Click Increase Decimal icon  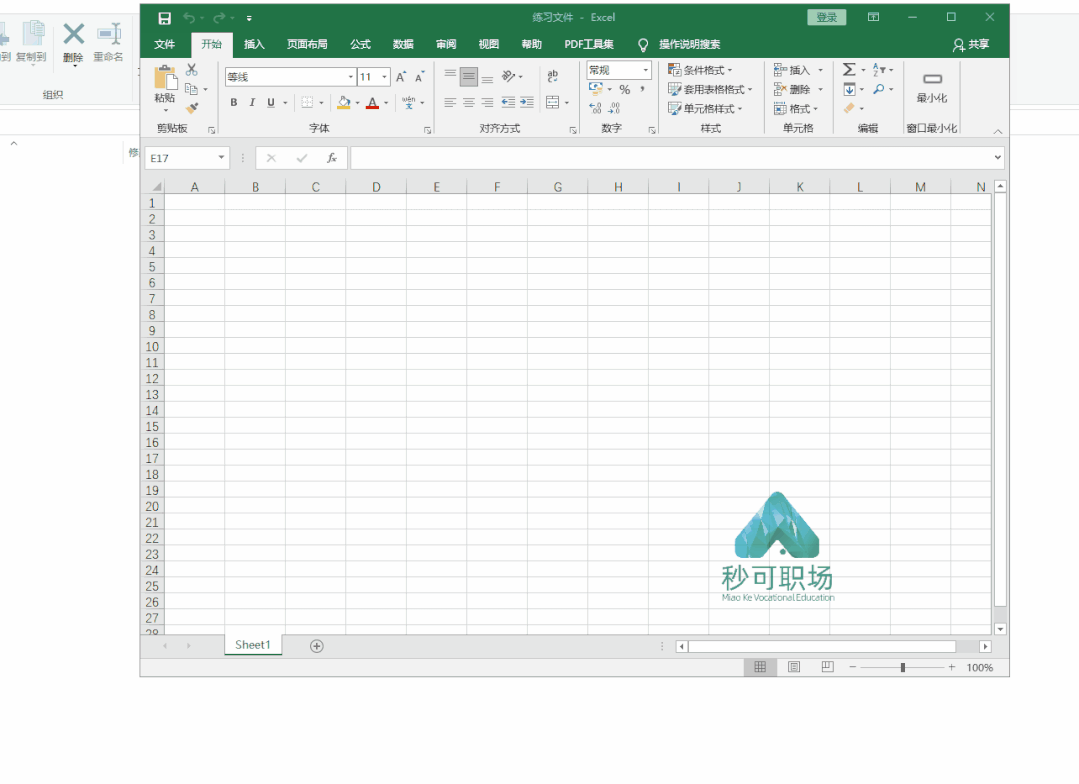tap(595, 108)
